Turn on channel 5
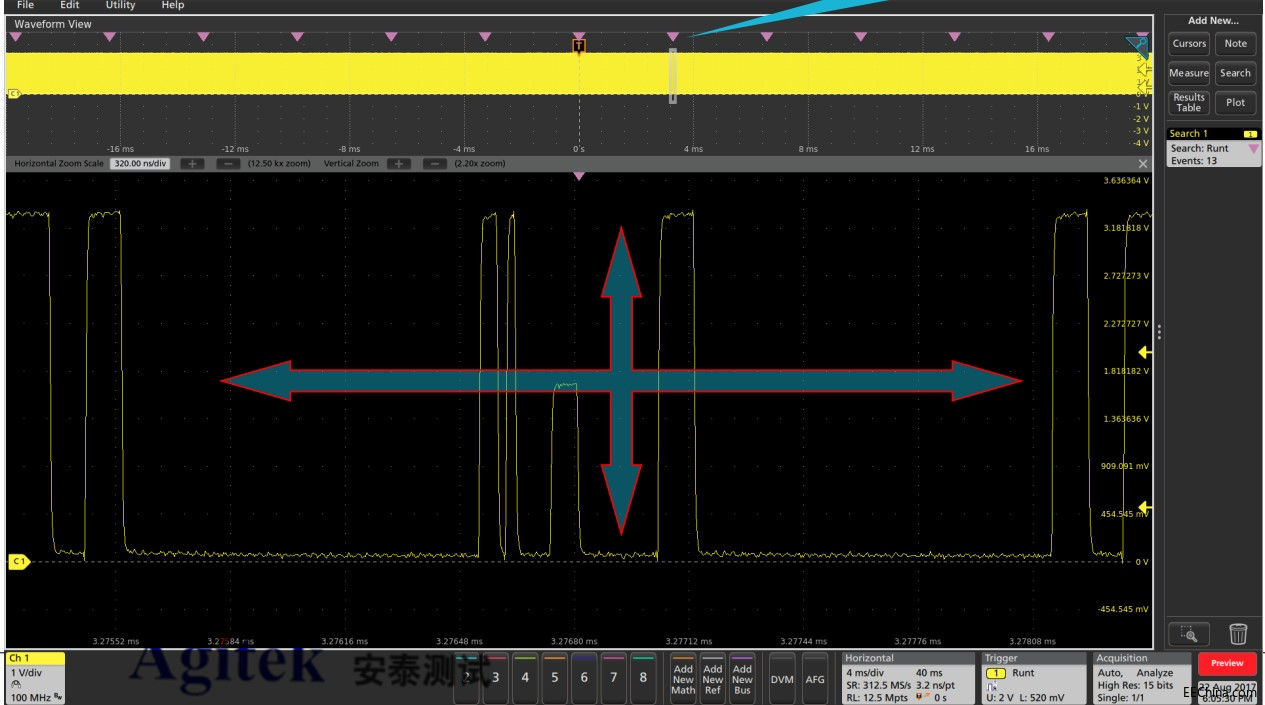The height and width of the screenshot is (705, 1265). pos(555,677)
